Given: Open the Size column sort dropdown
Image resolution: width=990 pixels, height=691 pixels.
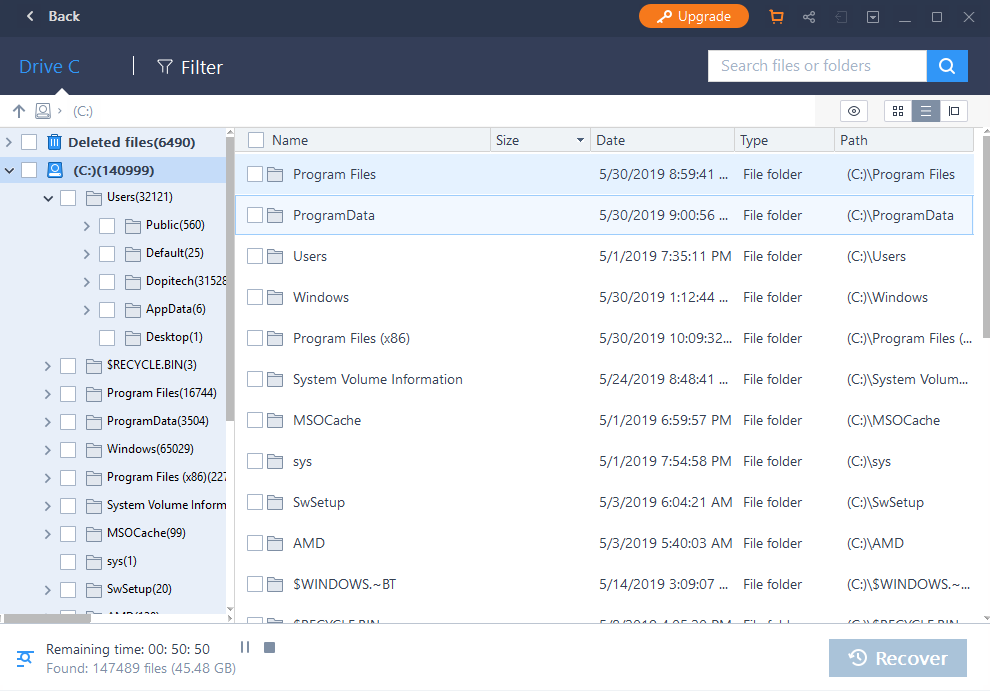Looking at the screenshot, I should 580,140.
